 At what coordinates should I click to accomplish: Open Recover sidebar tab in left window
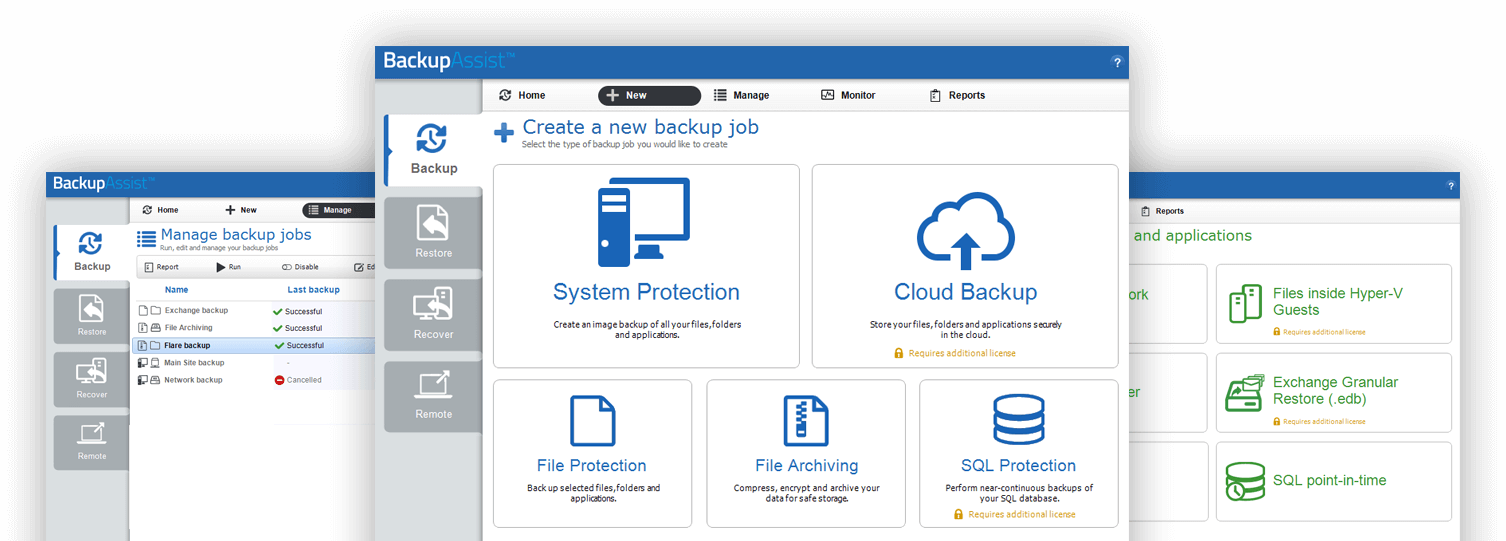(x=92, y=379)
